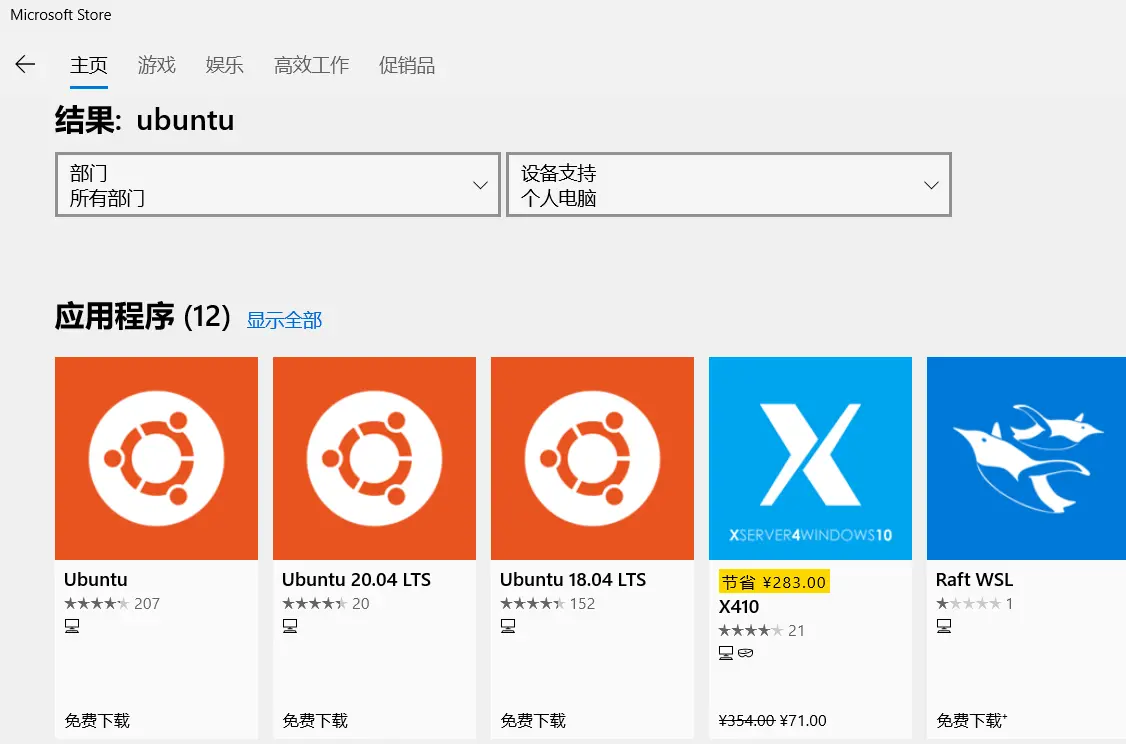Viewport: 1126px width, 744px height.
Task: Click the Ubuntu 18.04 LTS title
Action: (573, 580)
